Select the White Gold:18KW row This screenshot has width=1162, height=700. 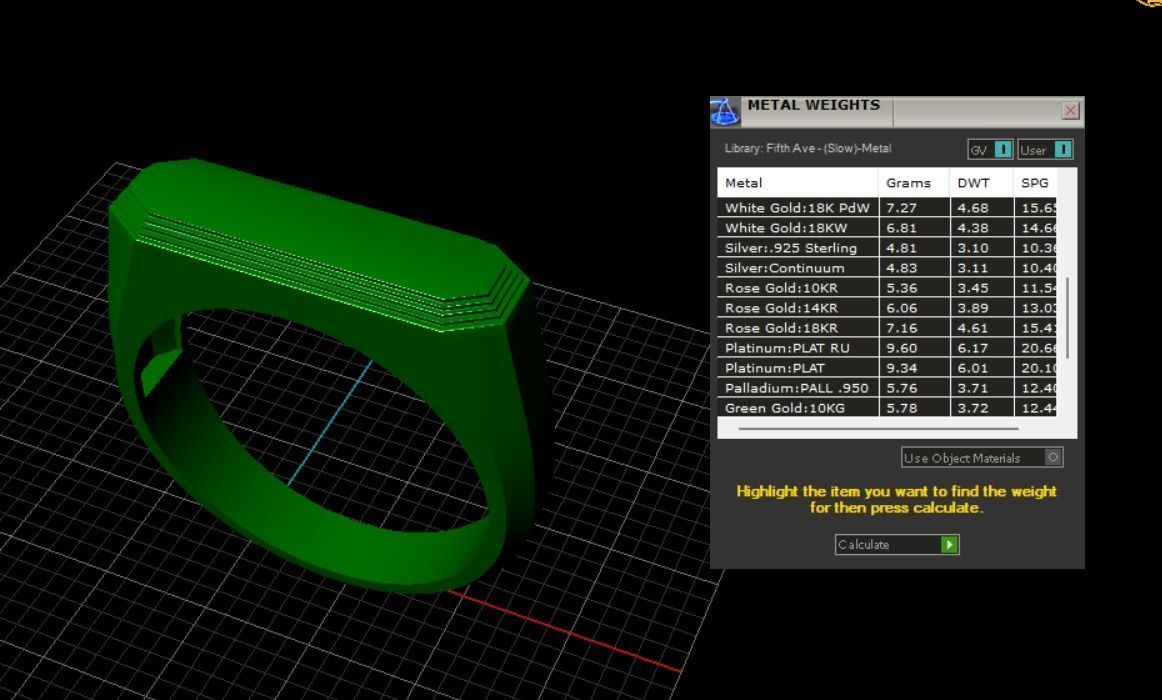click(886, 227)
